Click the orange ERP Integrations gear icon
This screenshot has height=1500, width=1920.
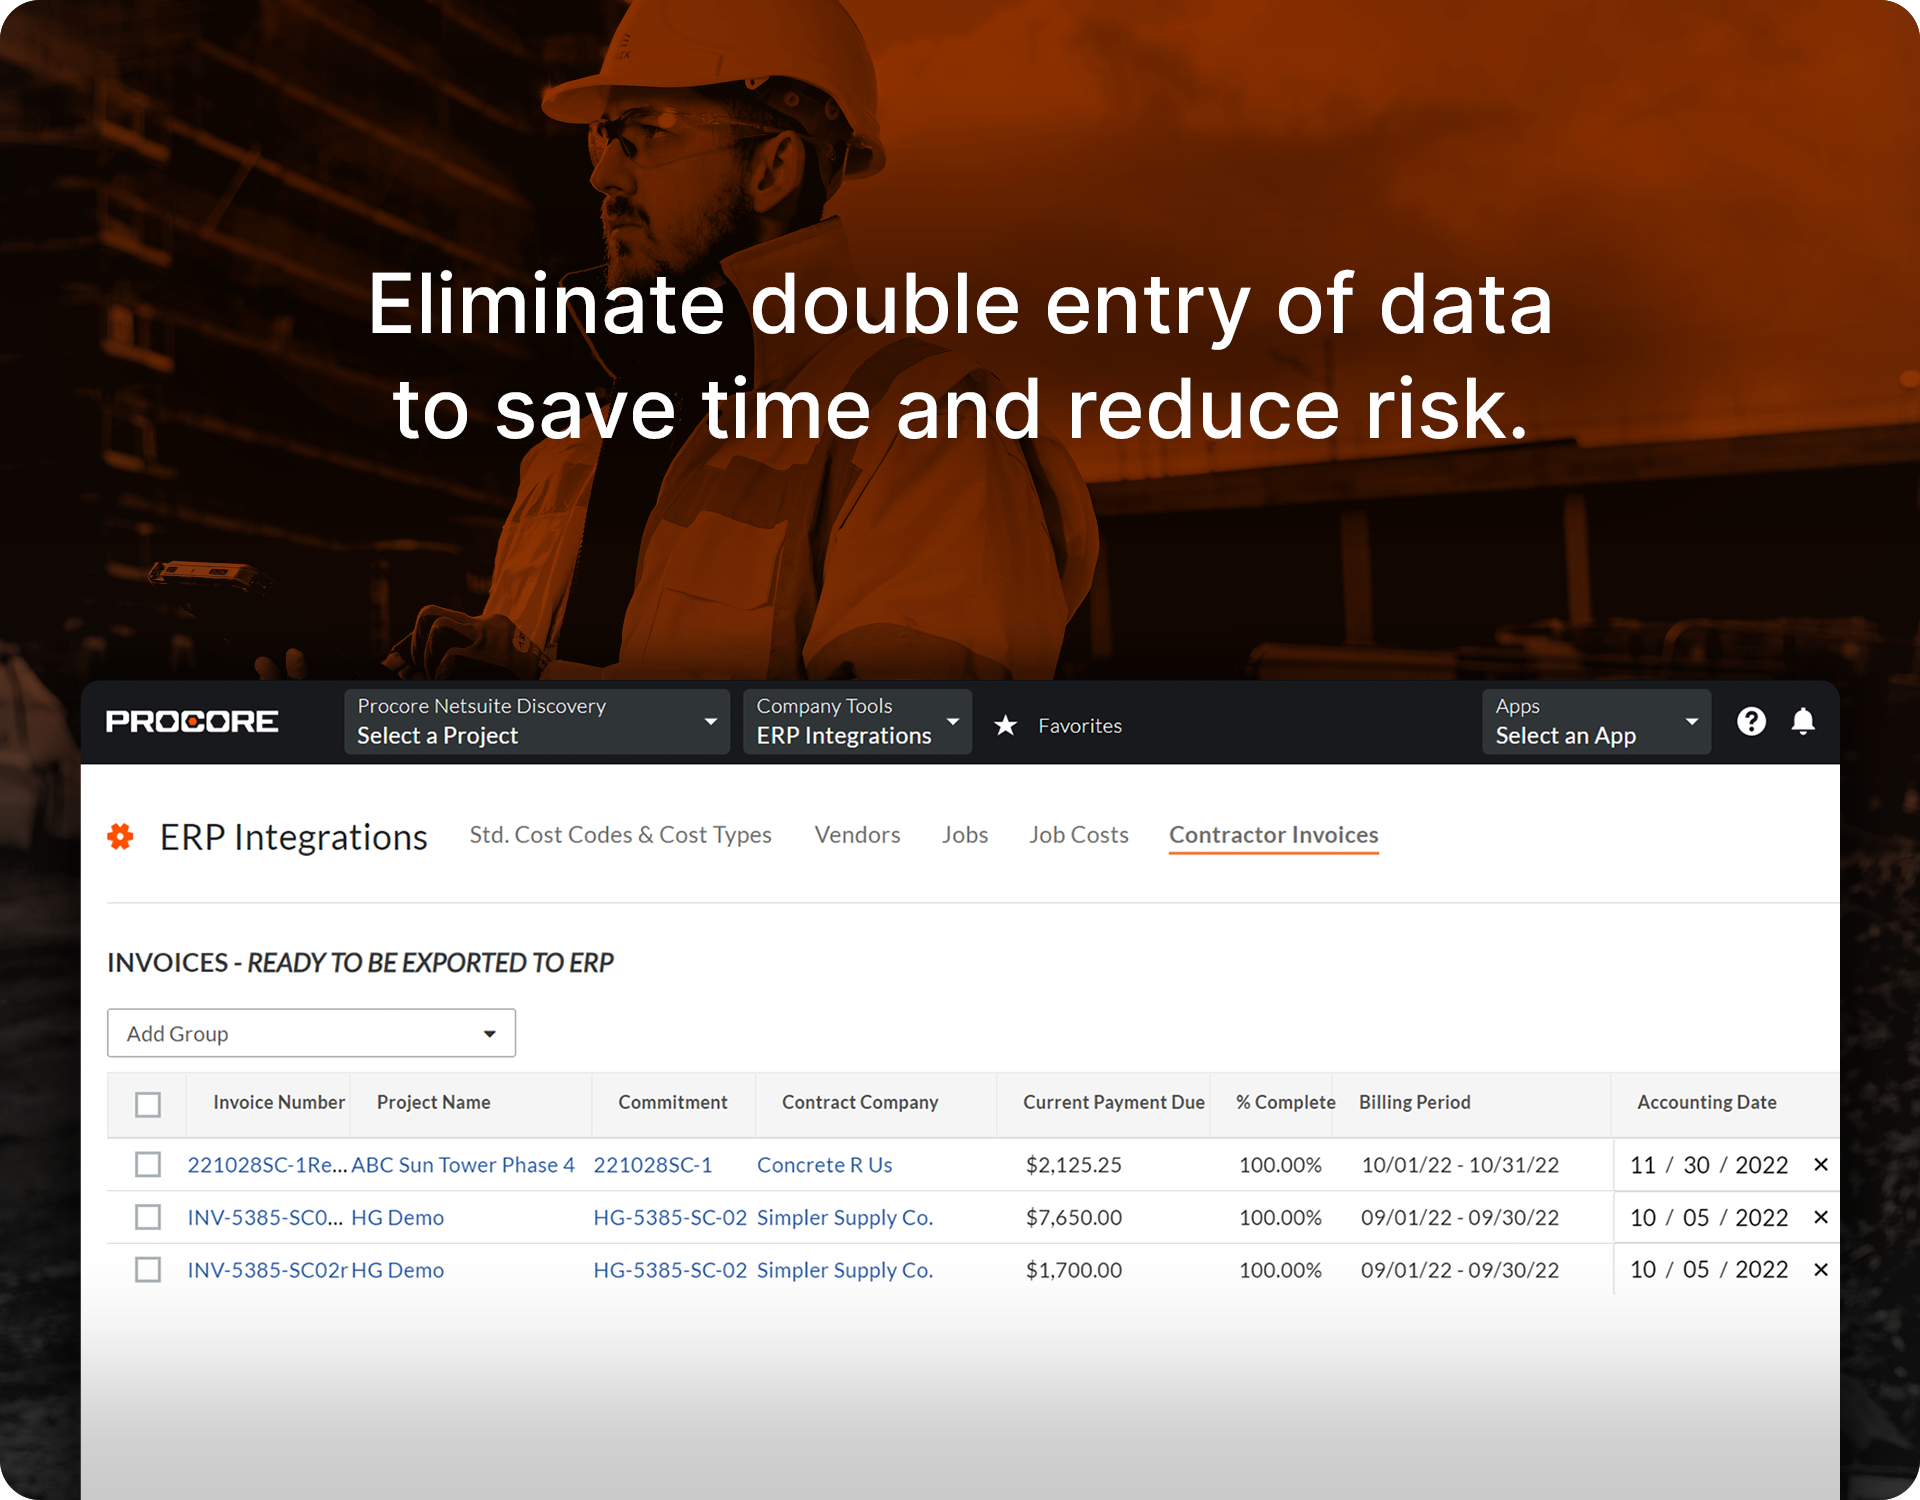pyautogui.click(x=121, y=836)
